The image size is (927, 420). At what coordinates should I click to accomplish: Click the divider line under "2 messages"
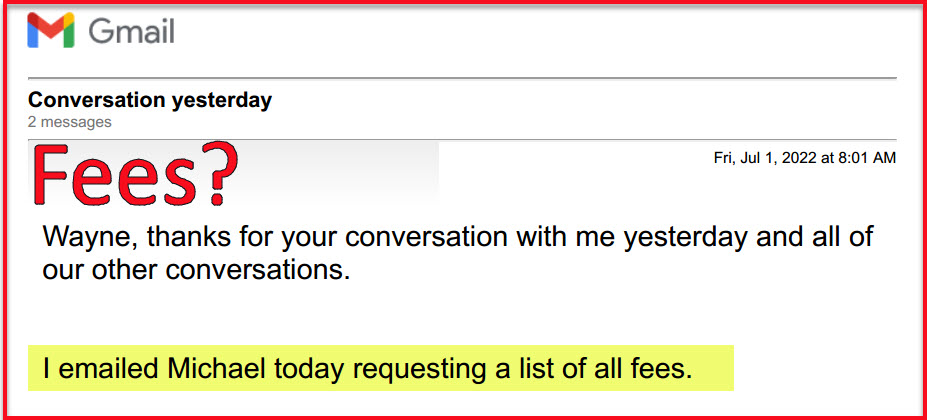[462, 139]
